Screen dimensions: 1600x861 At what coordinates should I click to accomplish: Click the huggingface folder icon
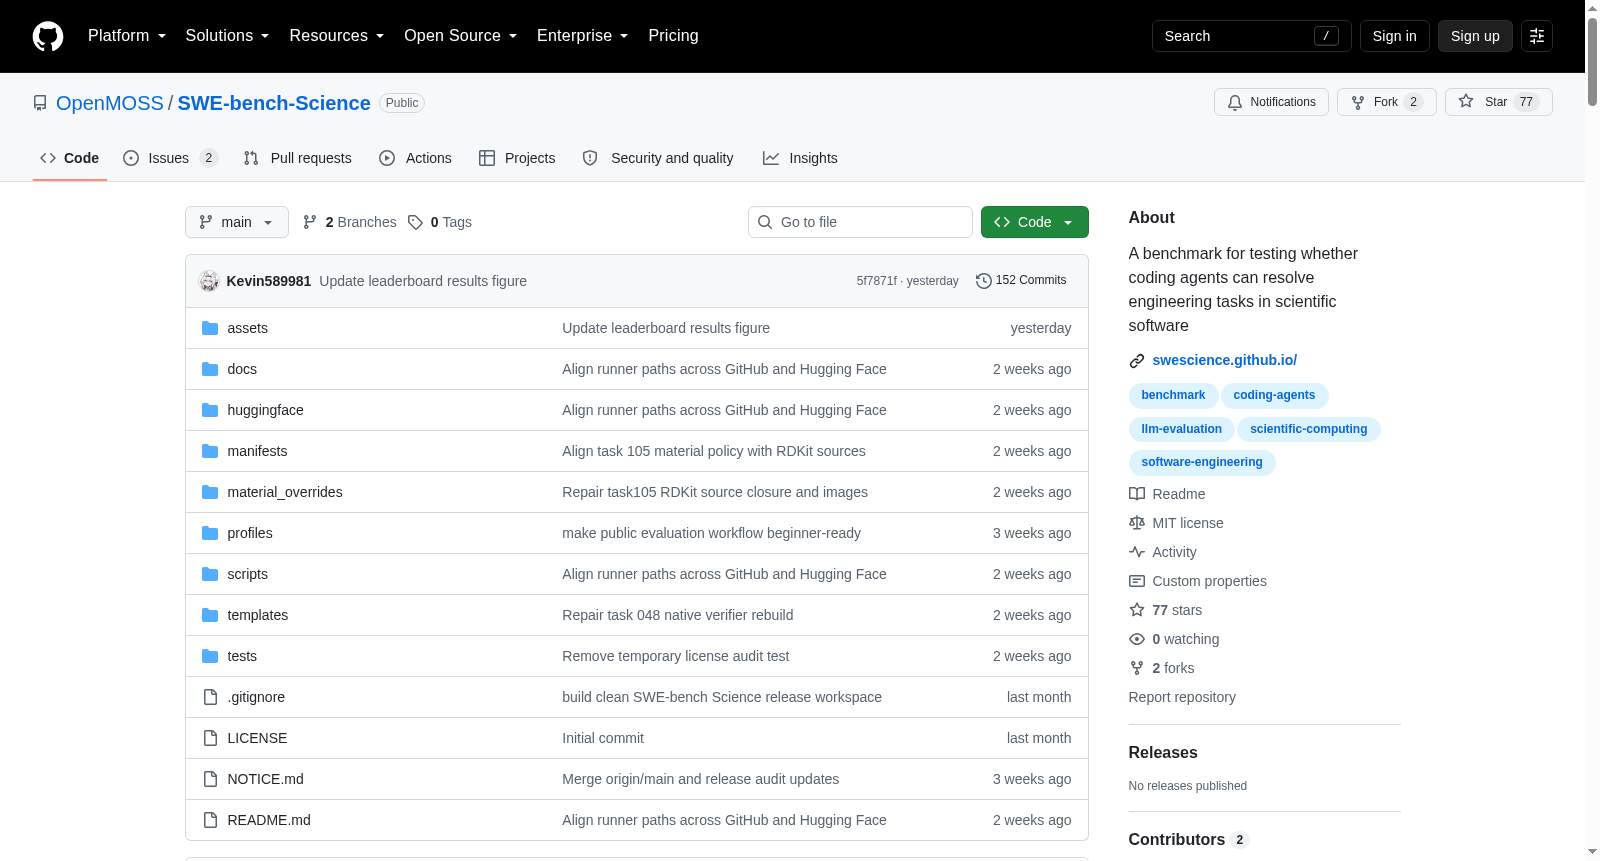[x=210, y=410]
